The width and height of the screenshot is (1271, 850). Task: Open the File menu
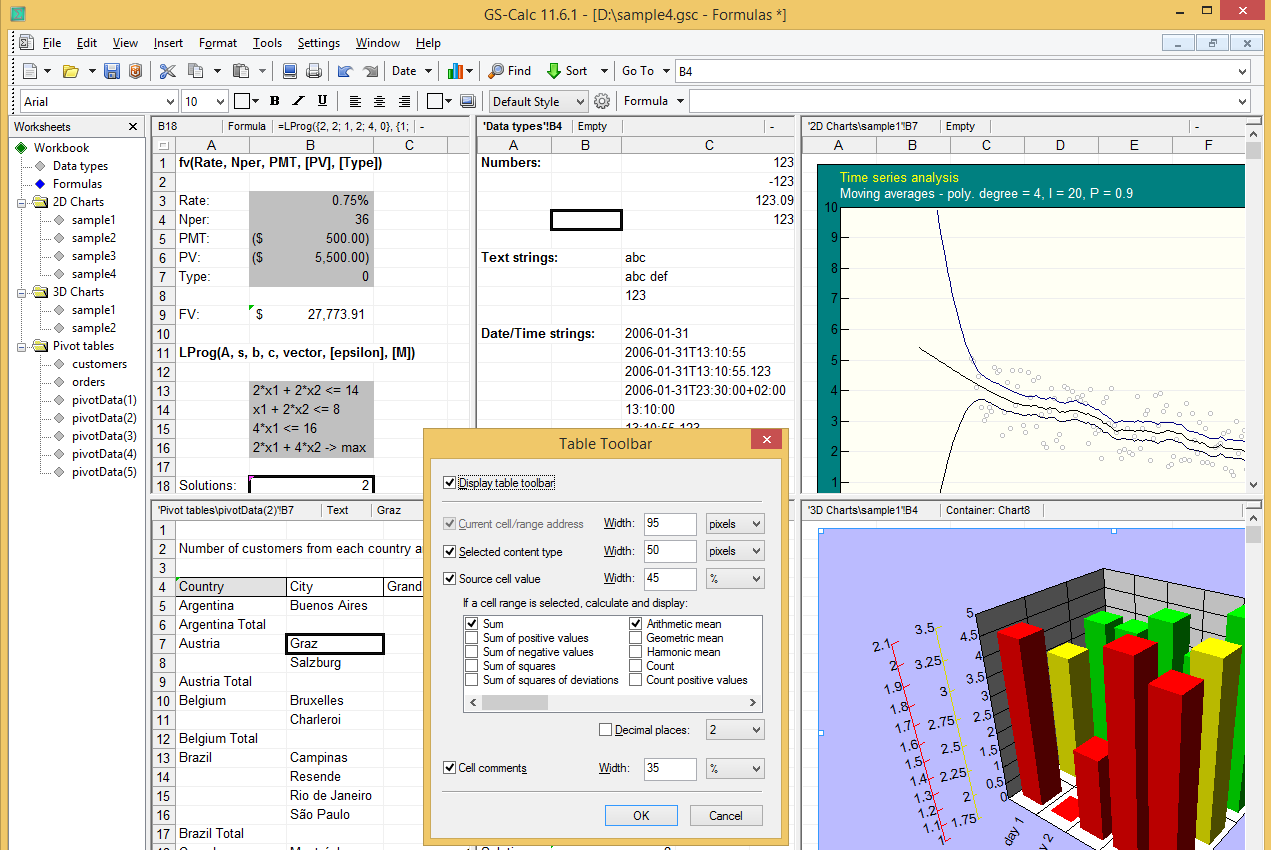point(52,43)
